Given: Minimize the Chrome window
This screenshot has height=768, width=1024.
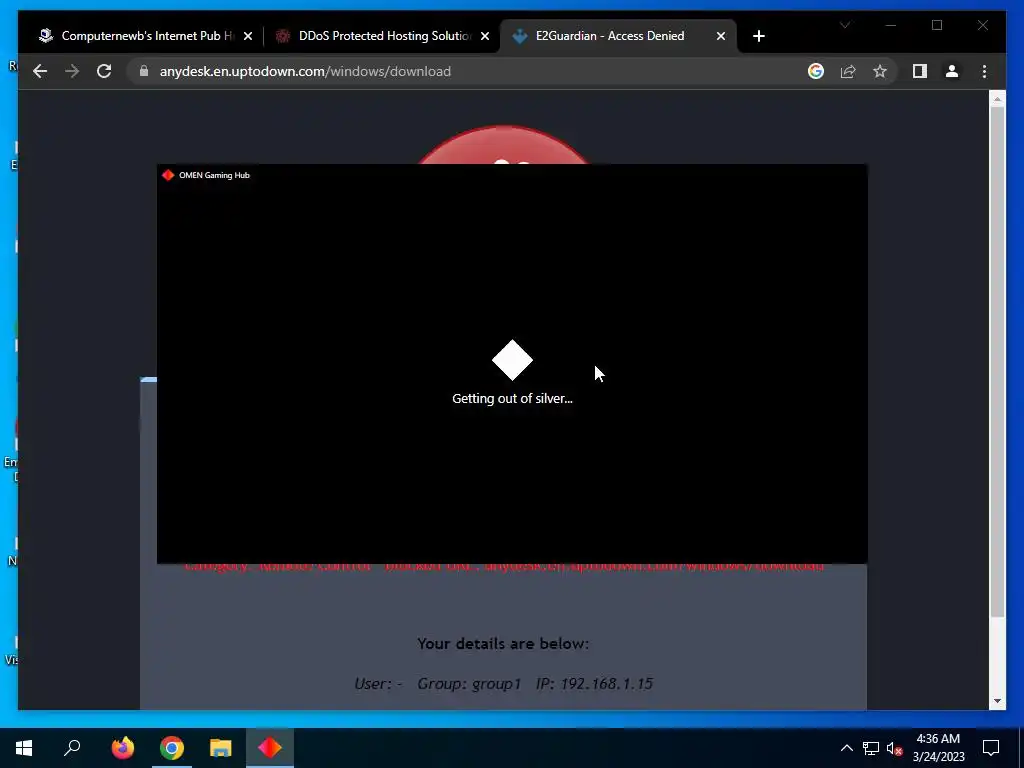Looking at the screenshot, I should (x=891, y=25).
